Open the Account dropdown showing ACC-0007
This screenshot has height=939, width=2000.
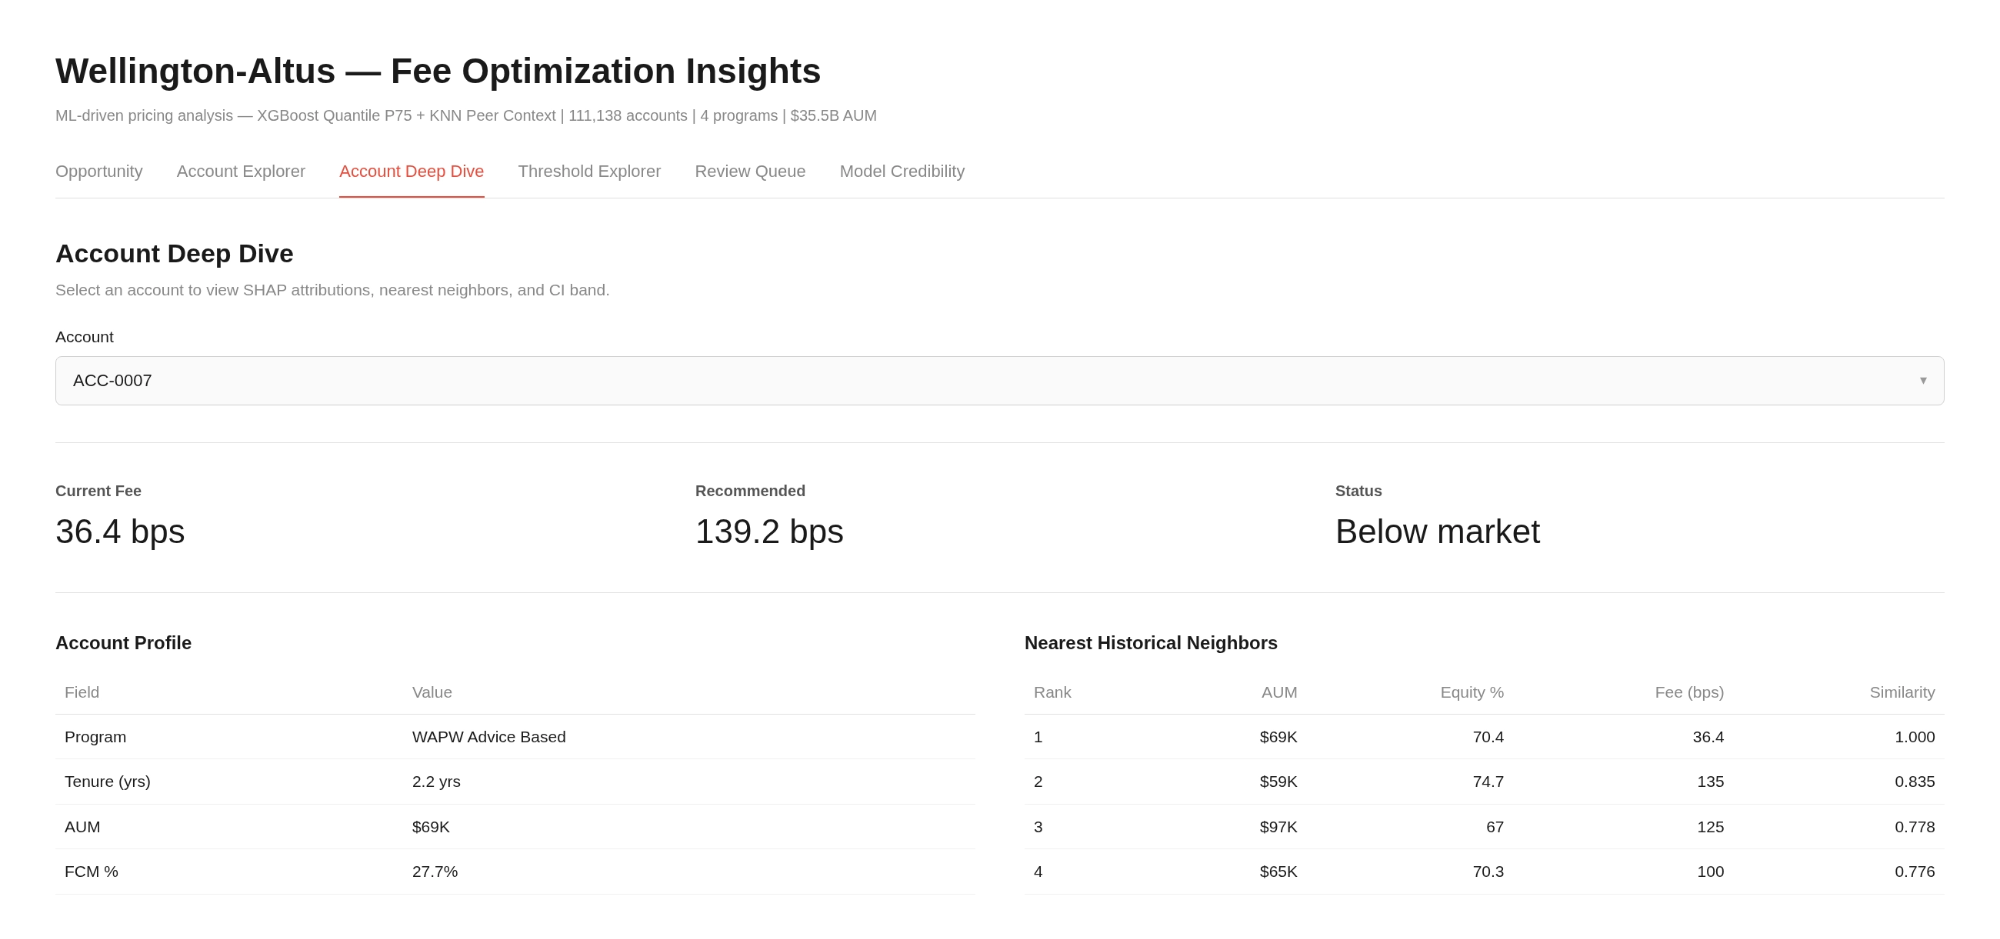[x=1000, y=381]
